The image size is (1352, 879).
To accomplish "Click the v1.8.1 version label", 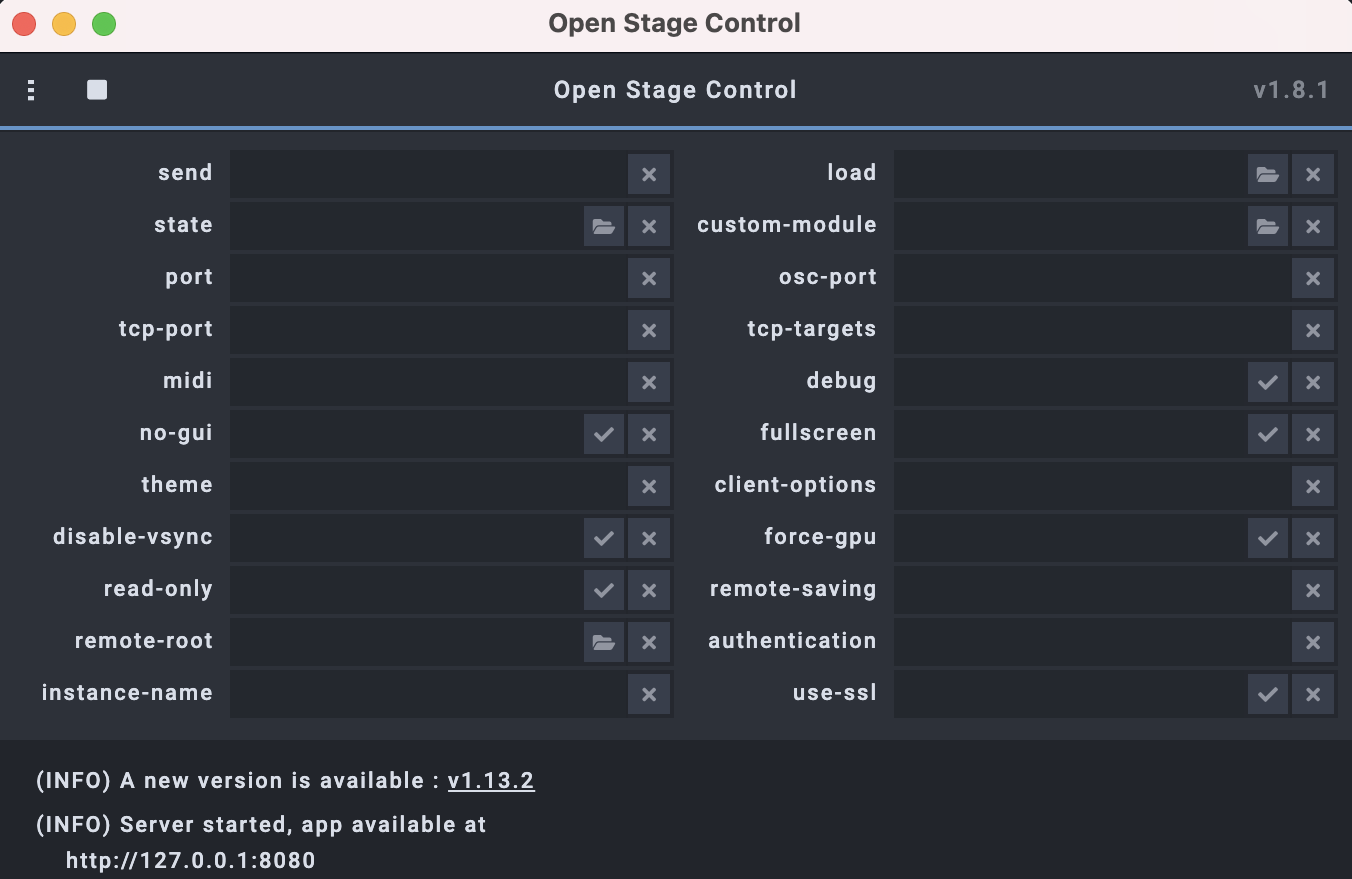I will pyautogui.click(x=1291, y=90).
